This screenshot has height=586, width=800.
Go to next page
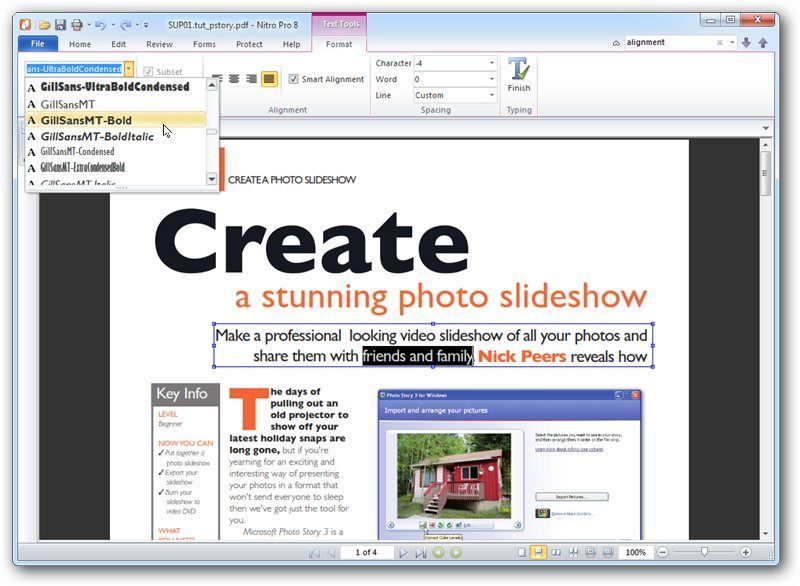[x=403, y=552]
